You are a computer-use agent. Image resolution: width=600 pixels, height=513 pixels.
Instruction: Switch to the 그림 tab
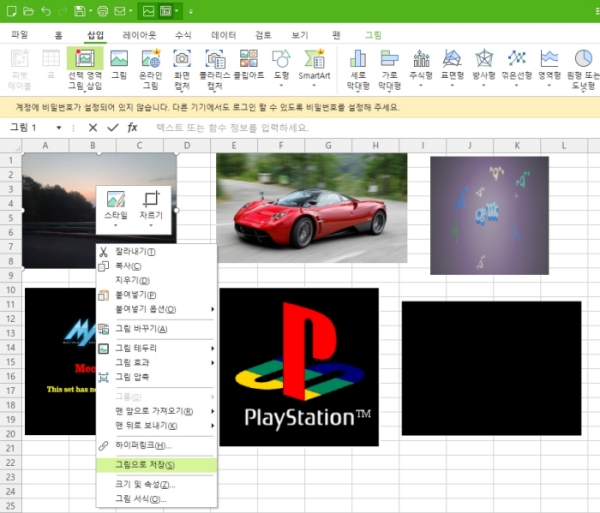(373, 35)
